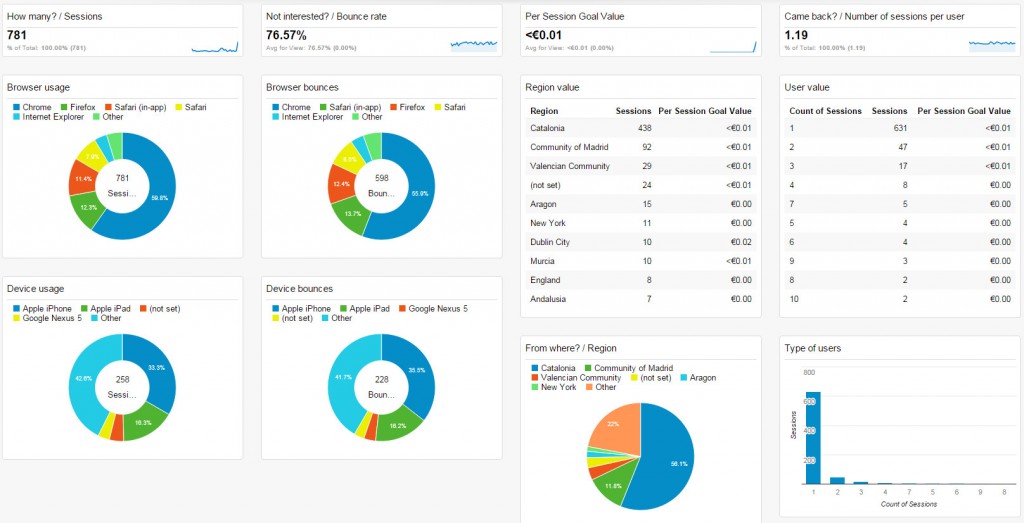The width and height of the screenshot is (1024, 523).
Task: Open the Device bounces widget title
Action: tap(299, 289)
